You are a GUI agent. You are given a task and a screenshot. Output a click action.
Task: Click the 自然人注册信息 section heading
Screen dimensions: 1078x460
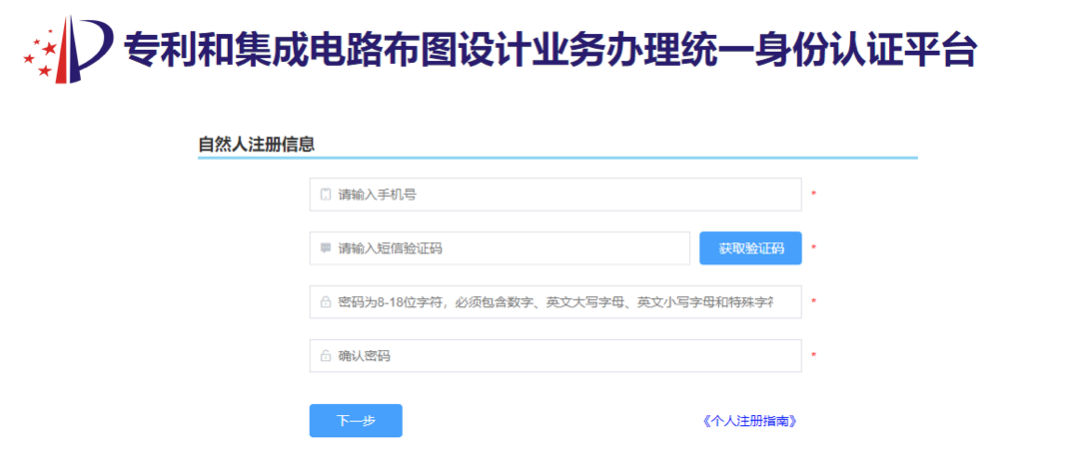256,145
